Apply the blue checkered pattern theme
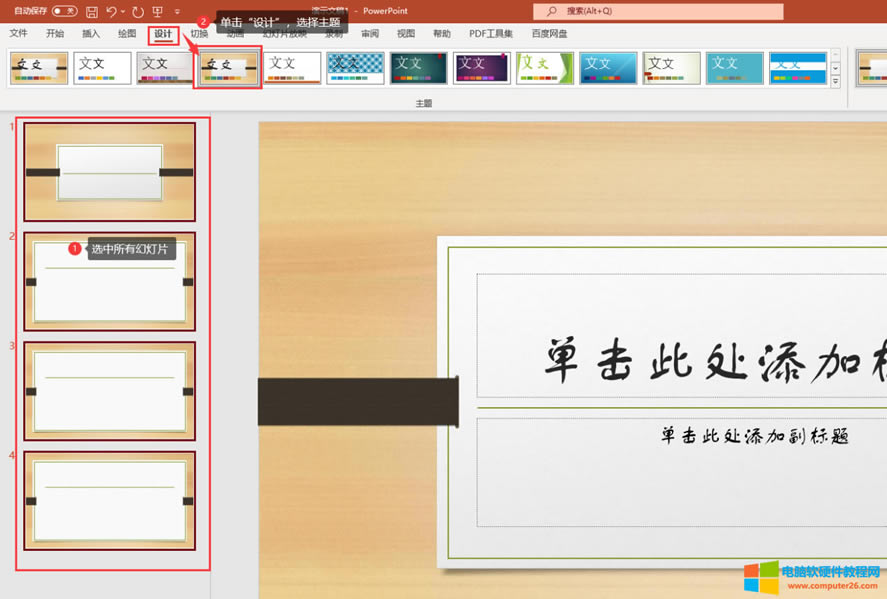The image size is (887, 599). click(355, 67)
